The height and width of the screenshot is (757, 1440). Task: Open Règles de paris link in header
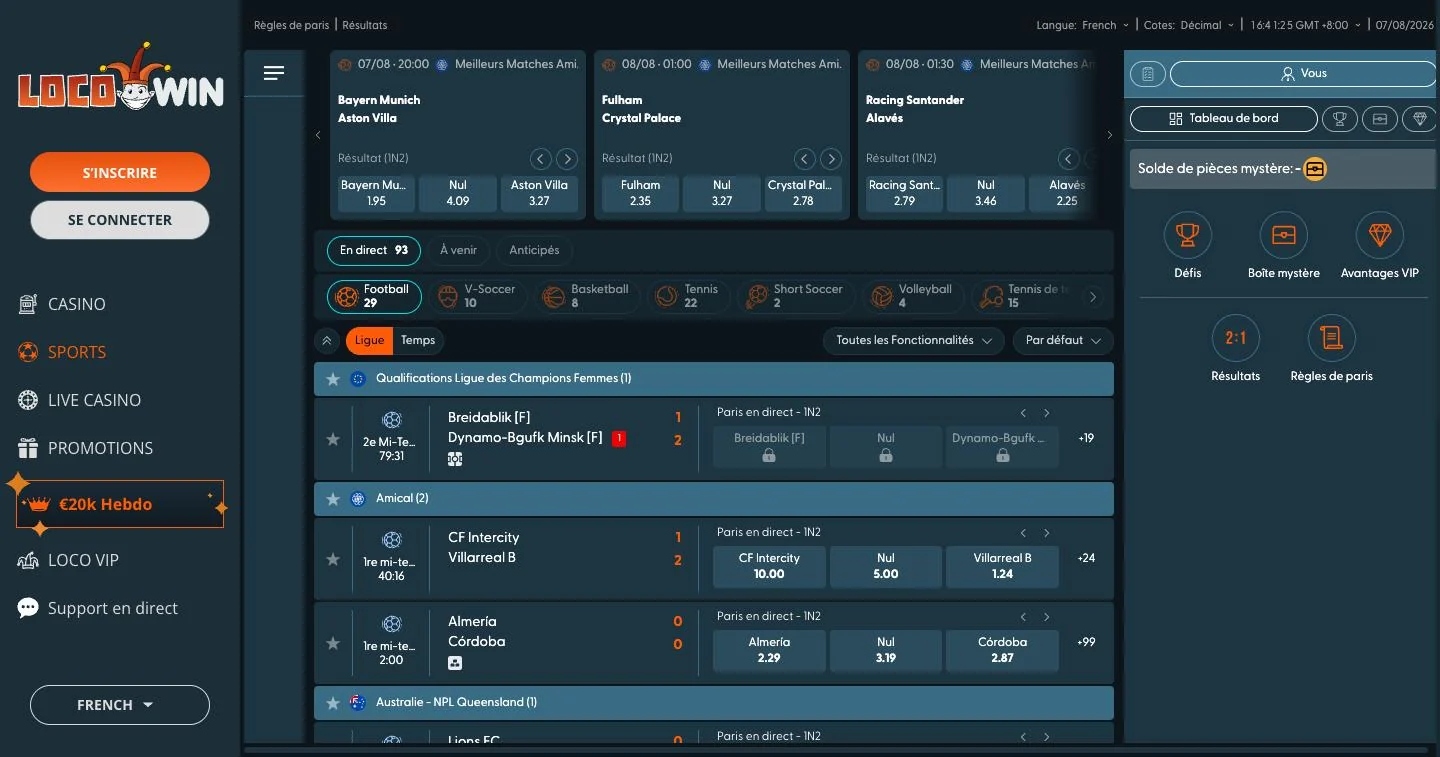click(292, 25)
